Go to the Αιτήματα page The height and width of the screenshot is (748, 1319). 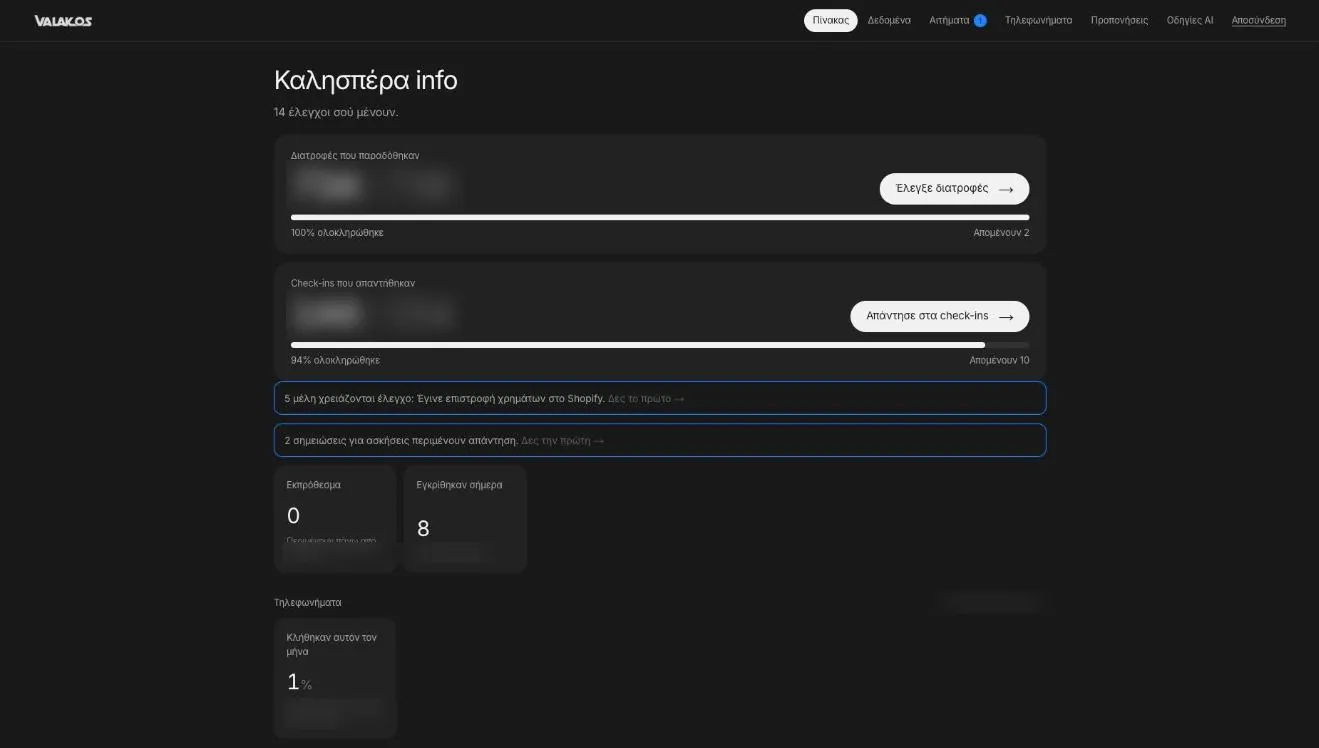(949, 20)
